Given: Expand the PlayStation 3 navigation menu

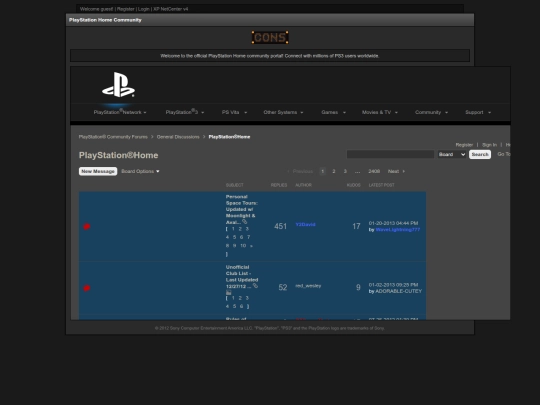Looking at the screenshot, I should click(185, 112).
